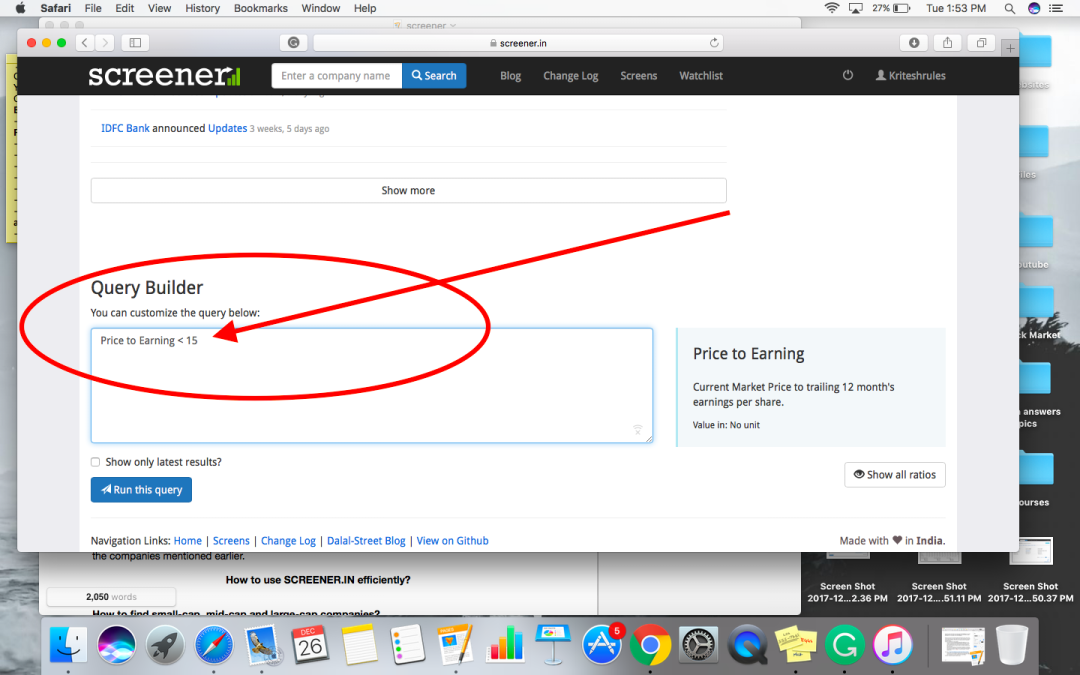Image resolution: width=1080 pixels, height=675 pixels.
Task: Click the company name search field
Action: pyautogui.click(x=337, y=76)
